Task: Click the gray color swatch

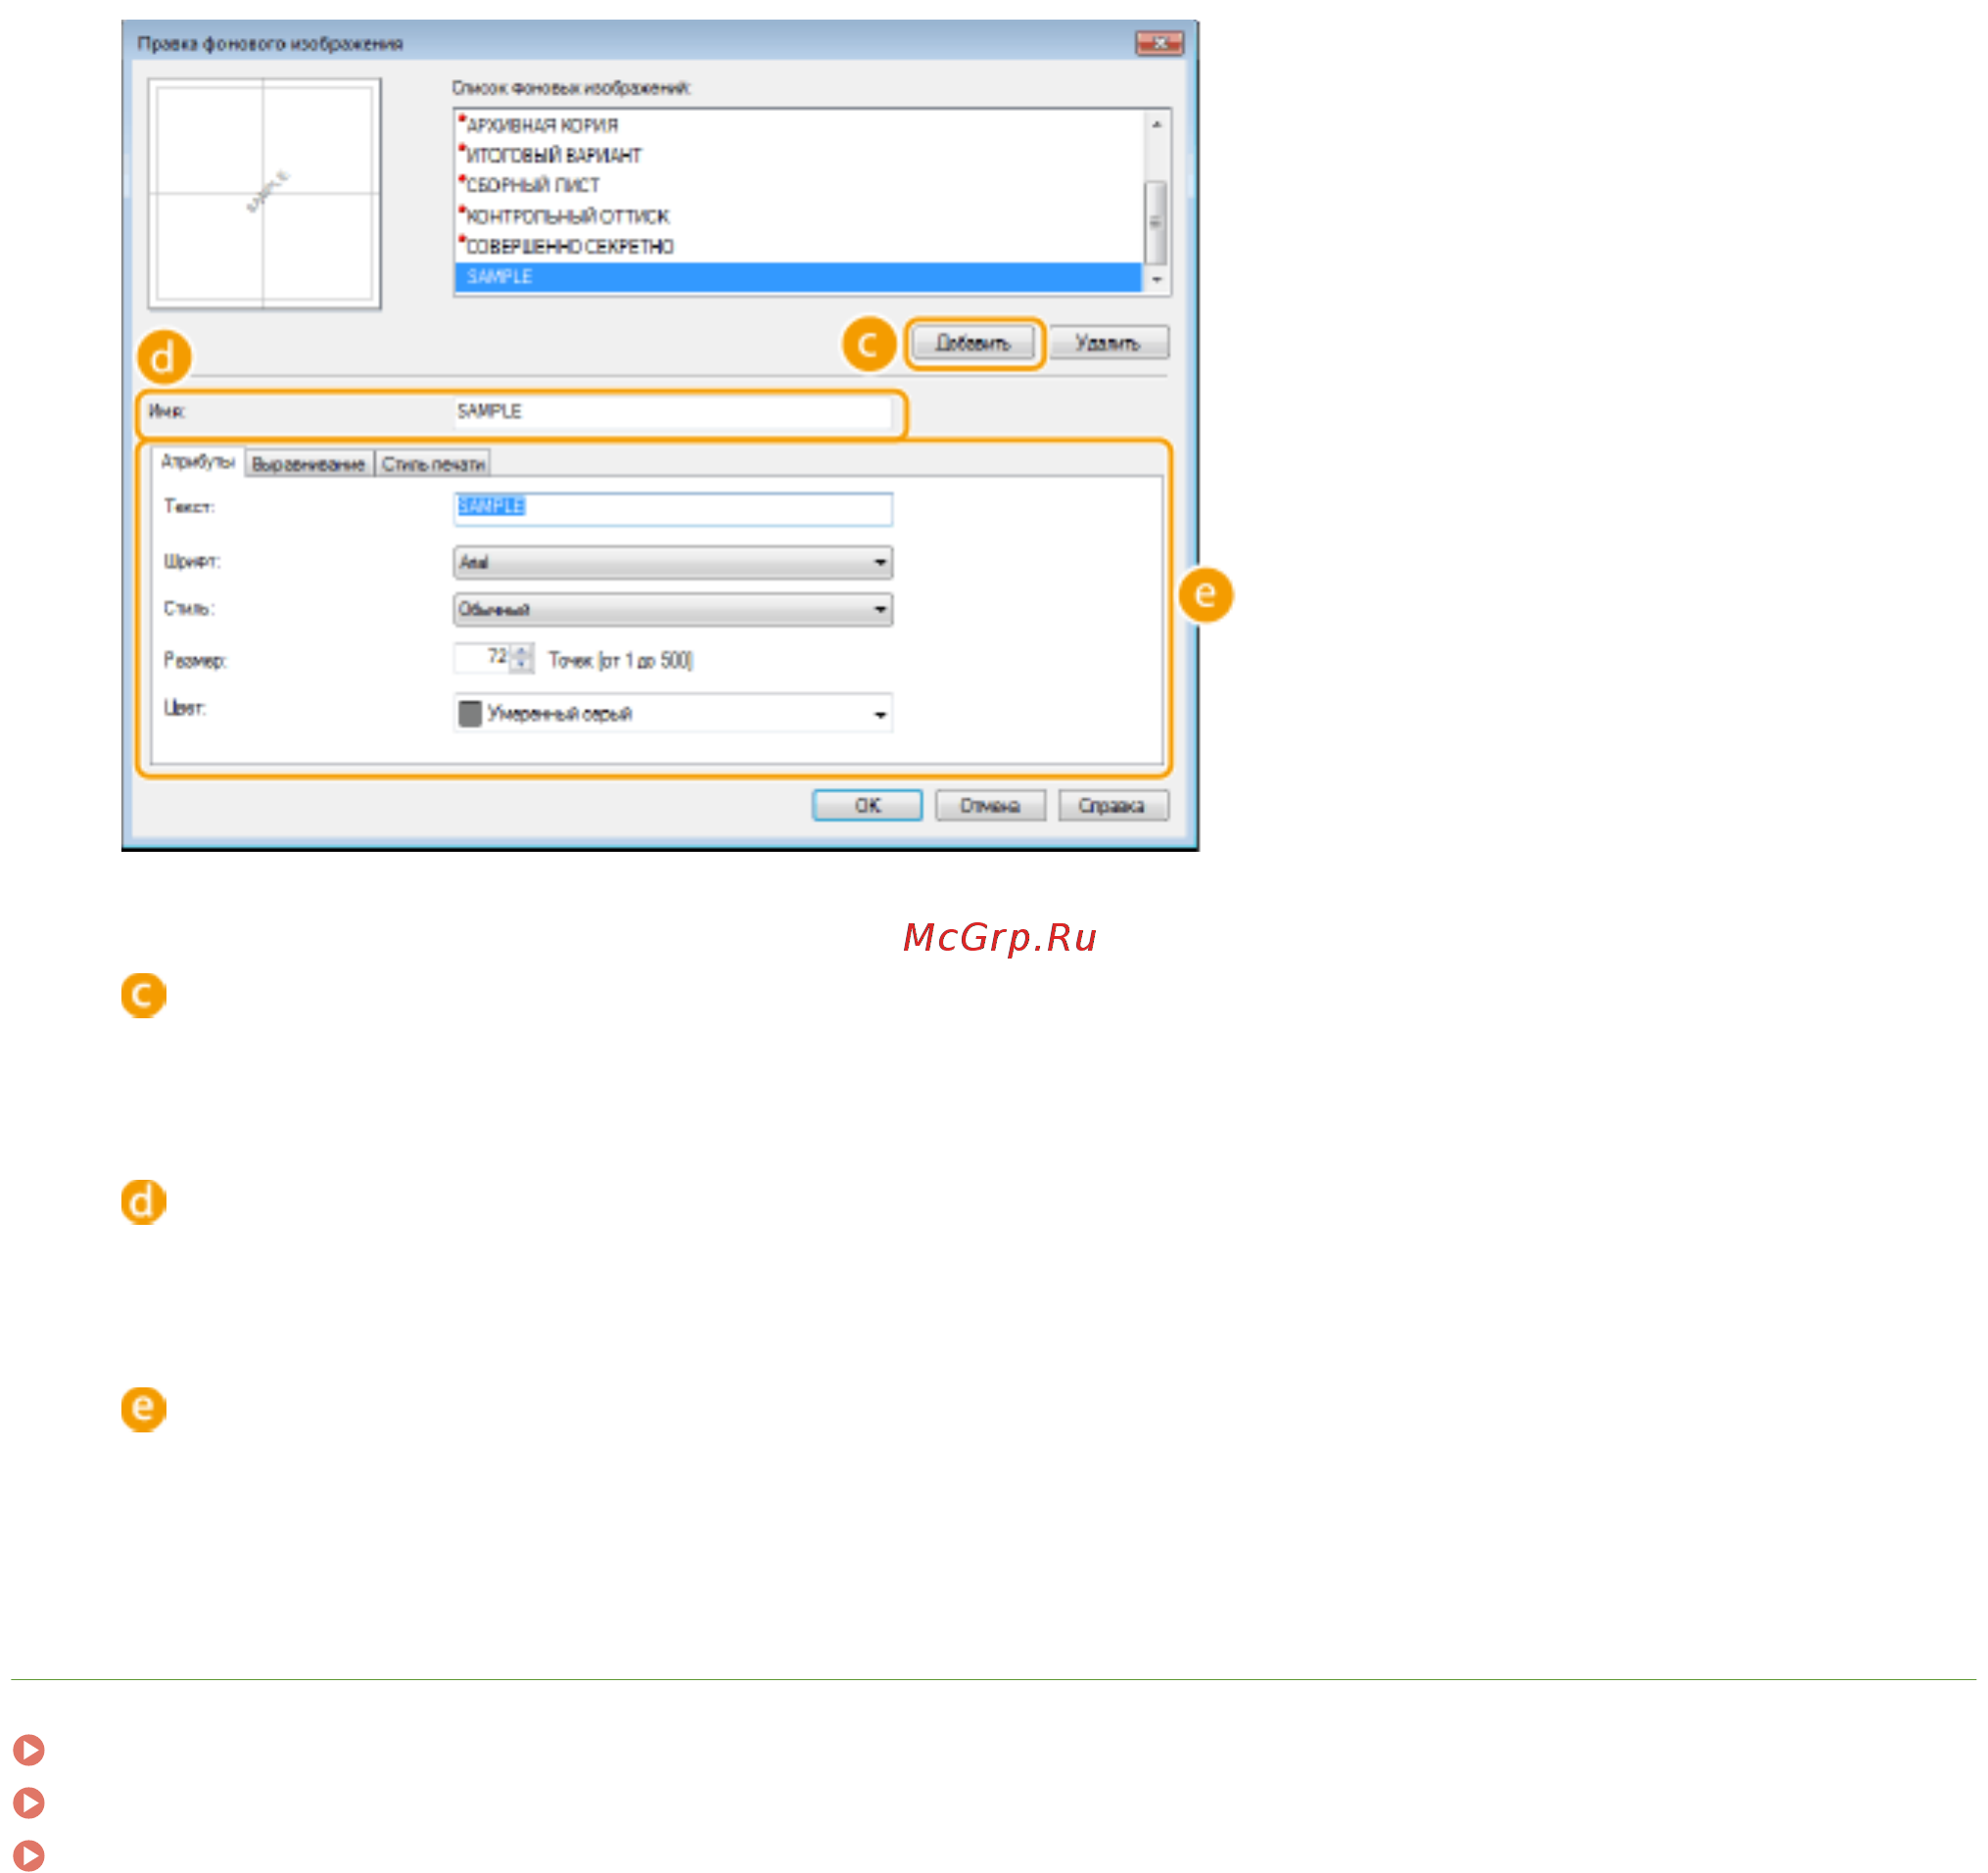Action: click(x=470, y=713)
